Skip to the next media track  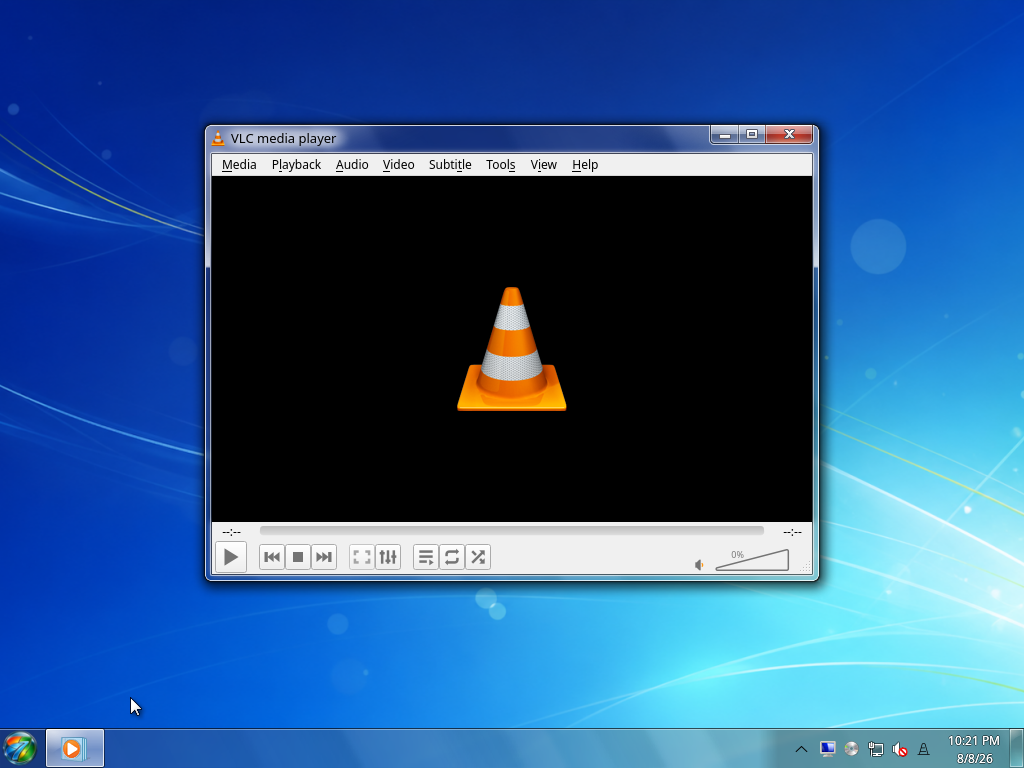(x=324, y=557)
